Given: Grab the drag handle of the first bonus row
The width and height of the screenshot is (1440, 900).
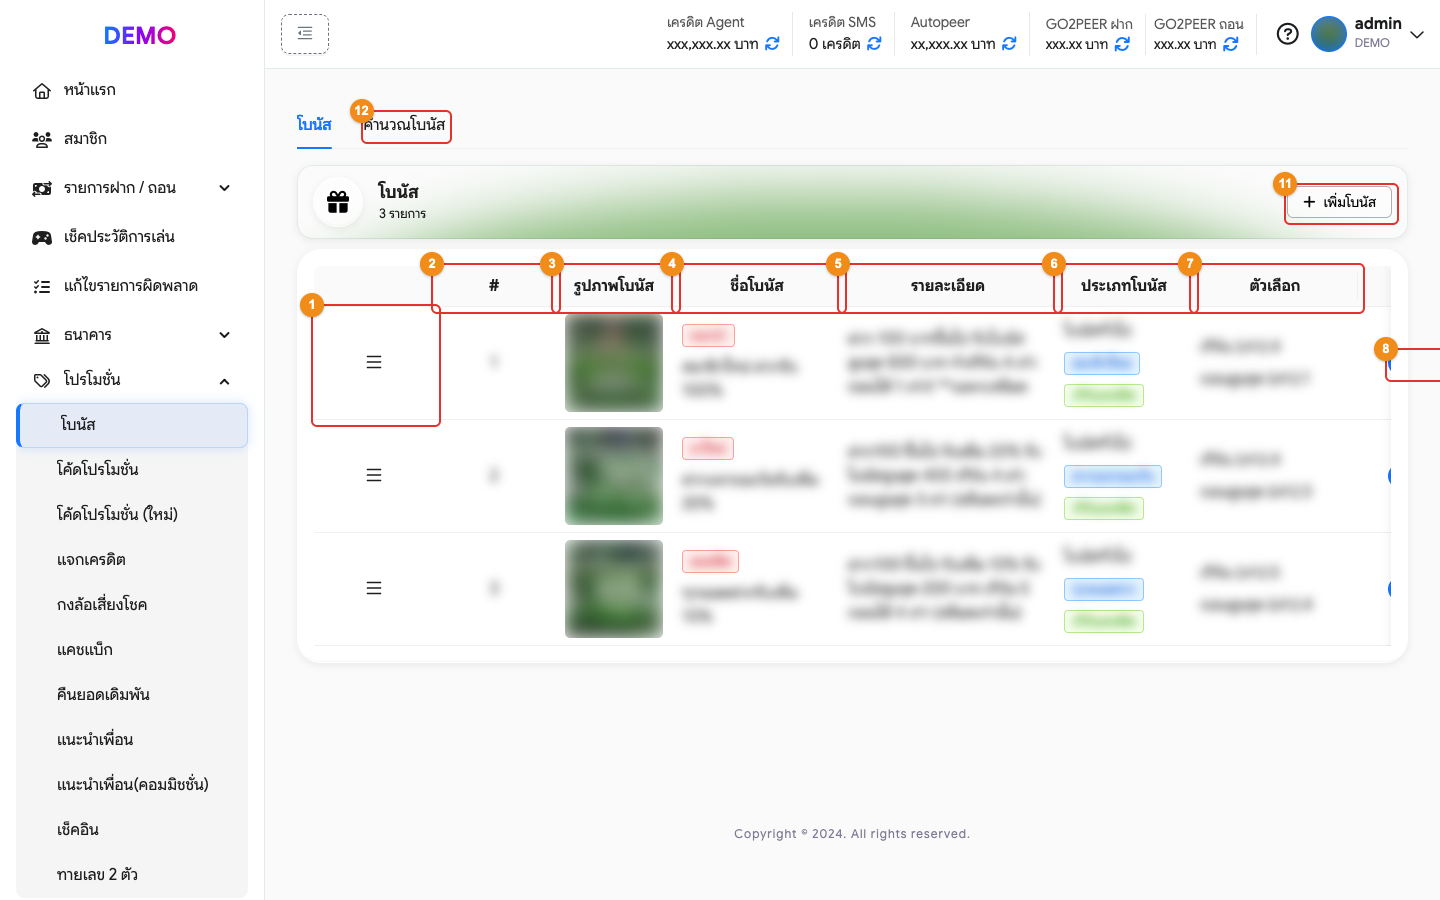Looking at the screenshot, I should click(x=374, y=362).
